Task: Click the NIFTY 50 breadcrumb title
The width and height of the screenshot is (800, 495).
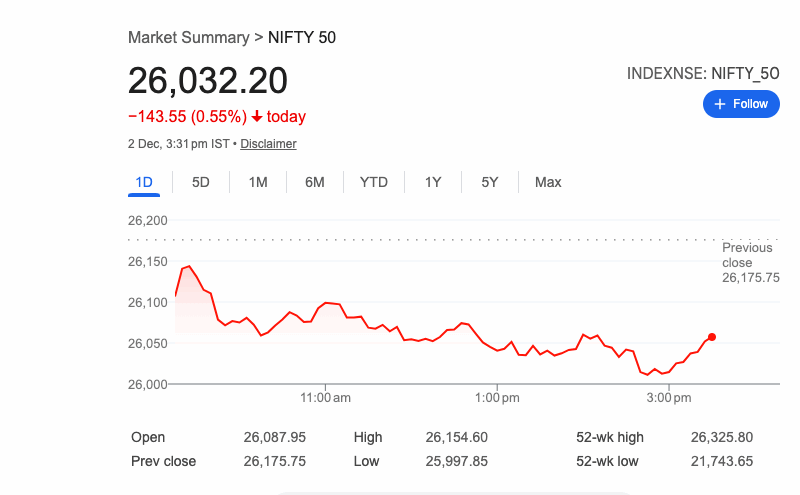Action: (x=302, y=37)
